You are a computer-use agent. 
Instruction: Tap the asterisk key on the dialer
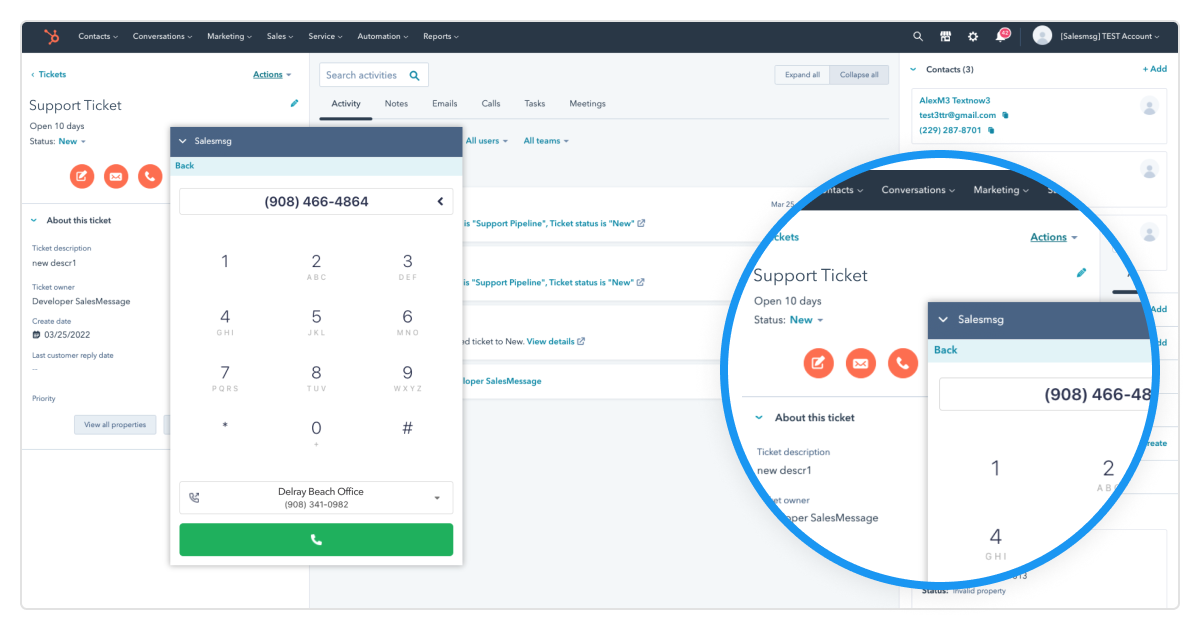(x=225, y=428)
